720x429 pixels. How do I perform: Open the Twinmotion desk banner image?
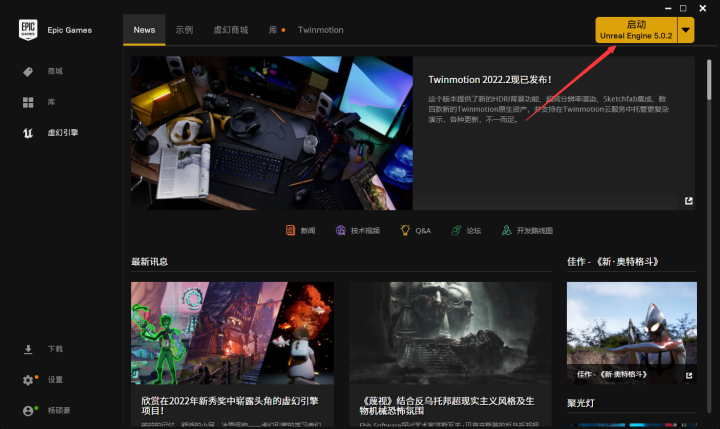point(272,133)
